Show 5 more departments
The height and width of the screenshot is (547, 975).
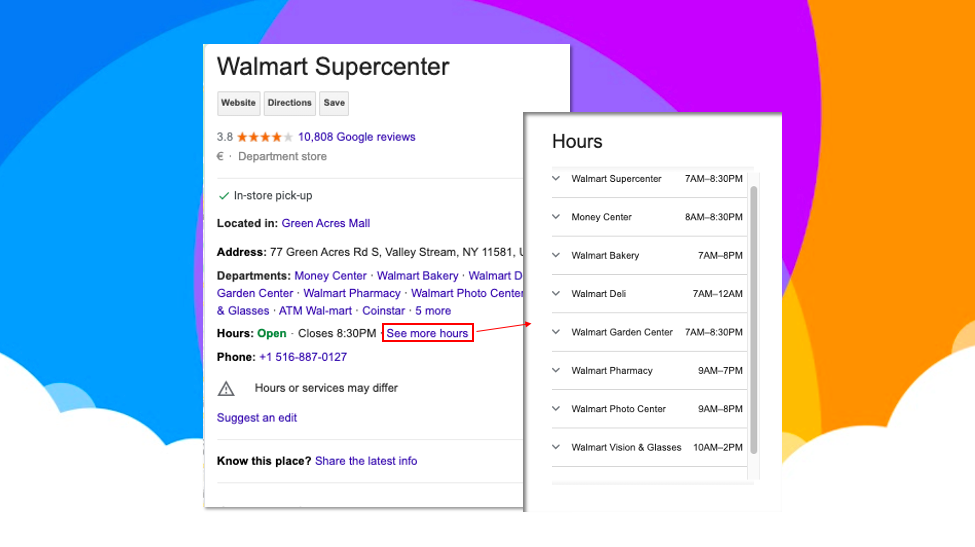(433, 310)
